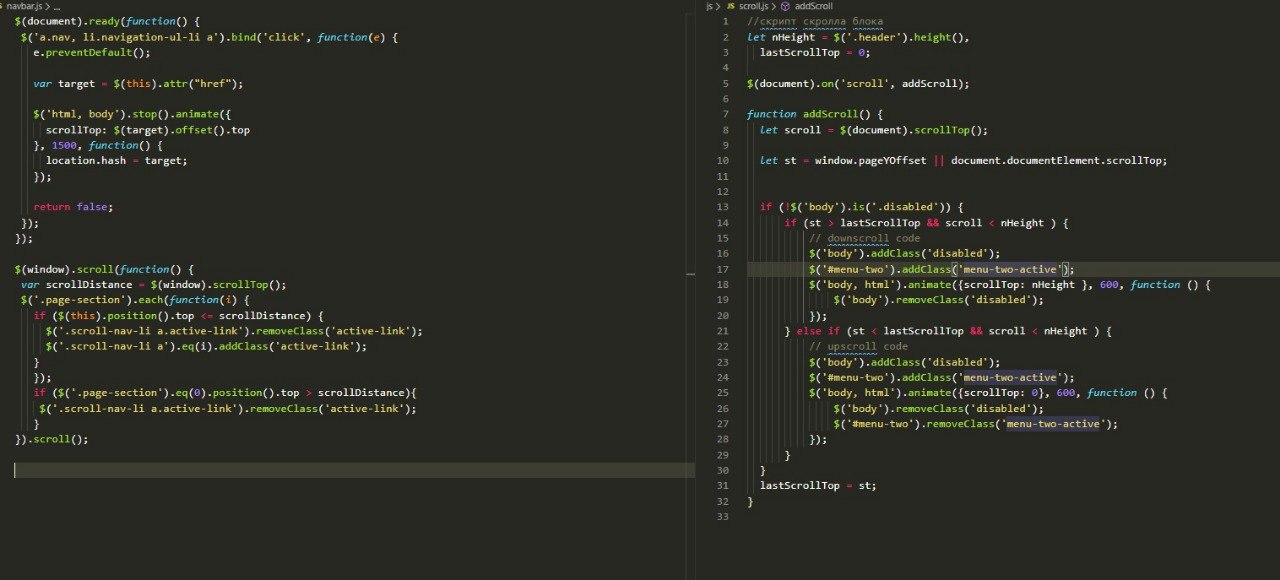Click the '// upscroll code' comment
The width and height of the screenshot is (1280, 580).
coord(858,346)
